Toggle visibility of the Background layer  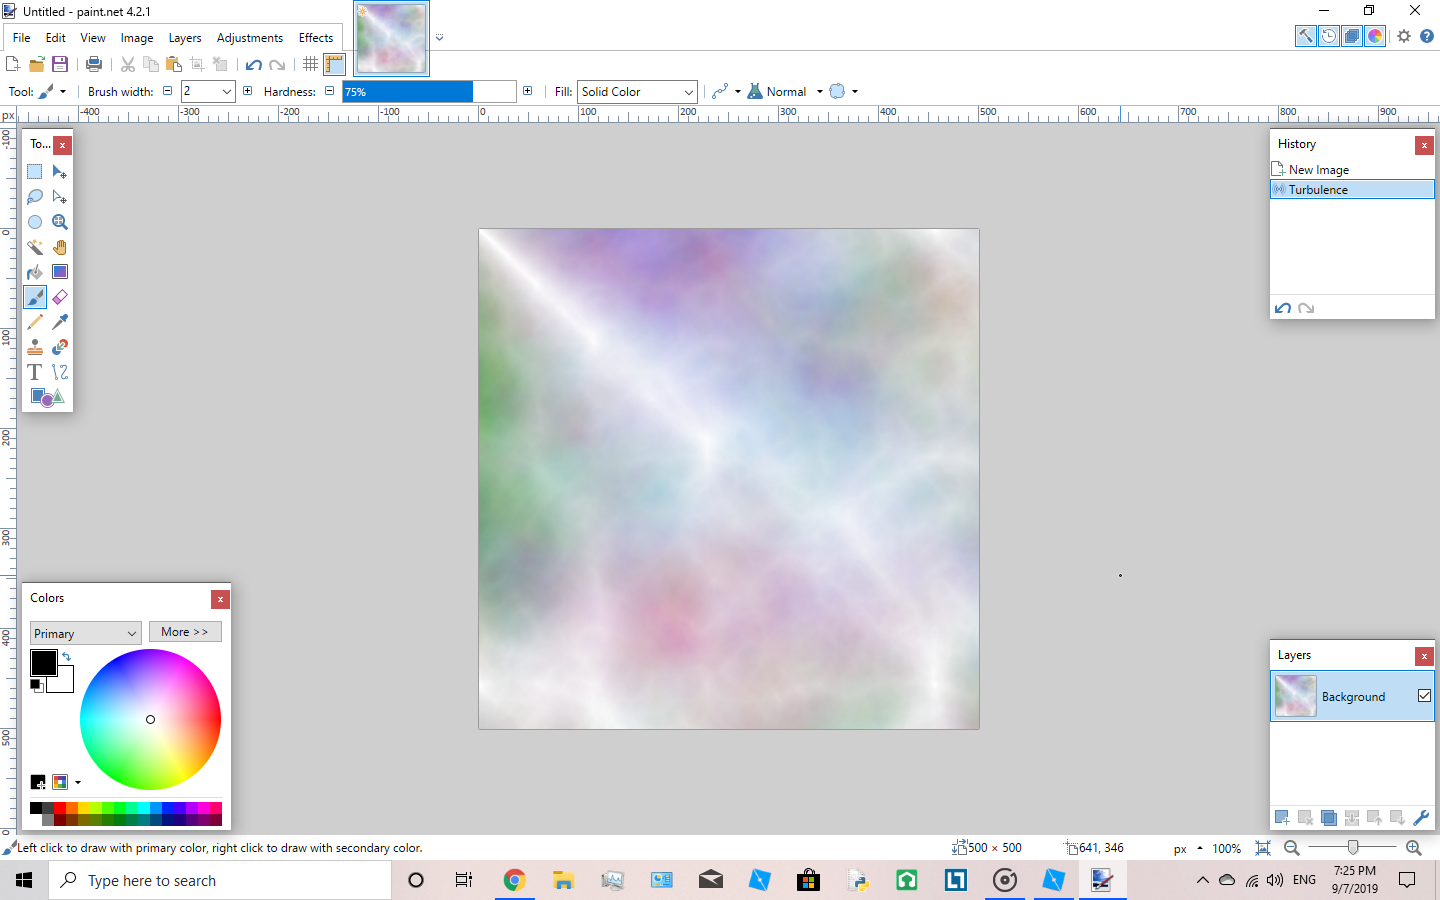pyautogui.click(x=1424, y=696)
